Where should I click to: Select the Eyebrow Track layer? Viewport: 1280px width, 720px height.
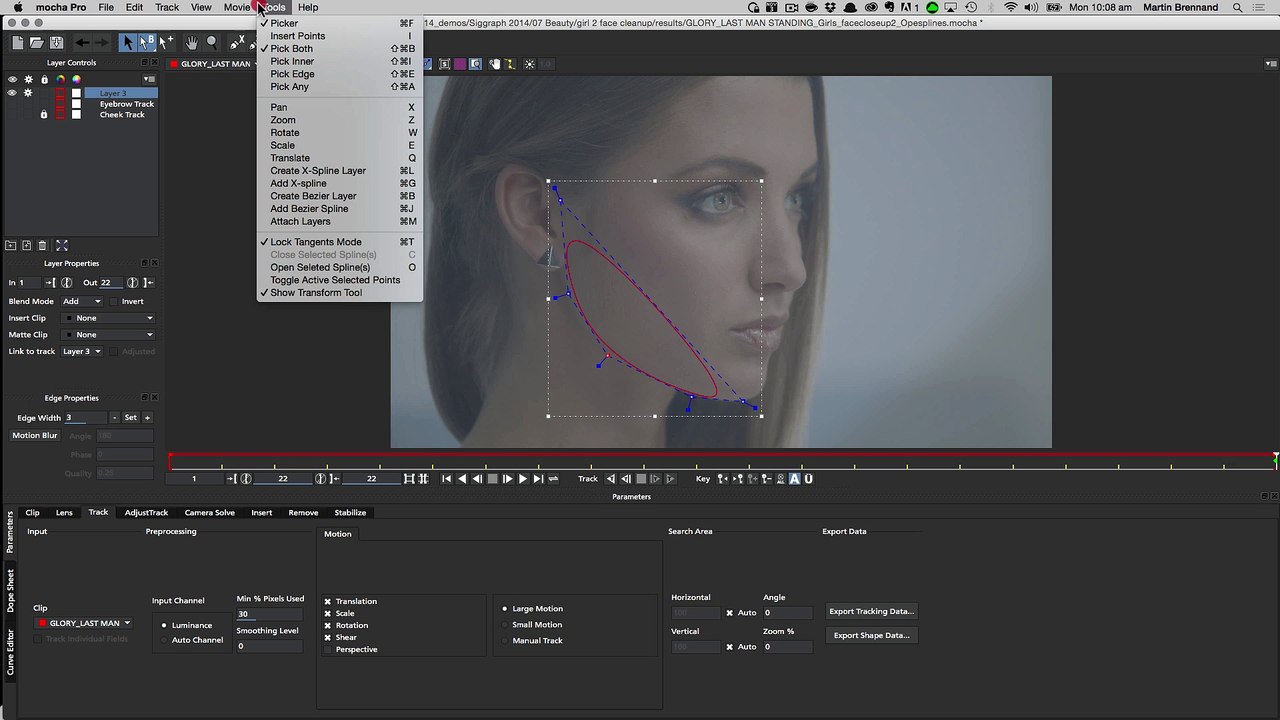click(x=126, y=104)
